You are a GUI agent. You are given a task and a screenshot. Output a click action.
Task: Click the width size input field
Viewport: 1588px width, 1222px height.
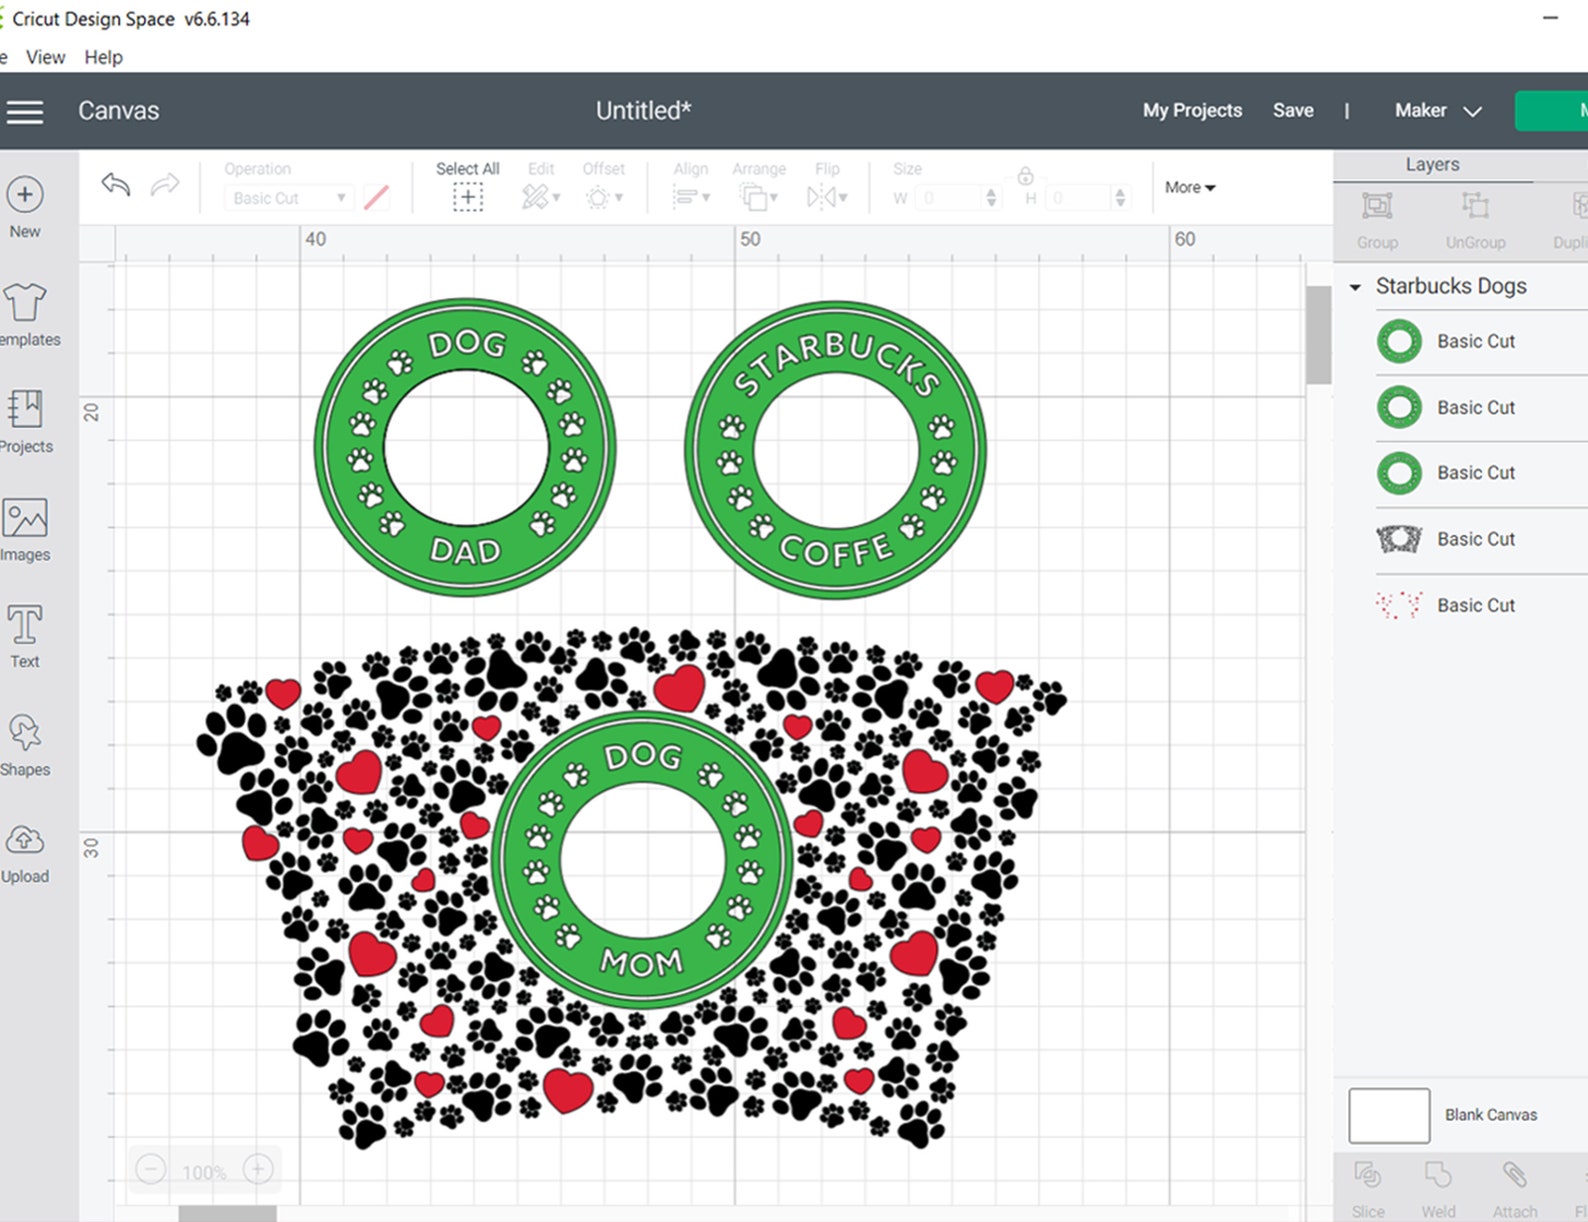point(947,198)
